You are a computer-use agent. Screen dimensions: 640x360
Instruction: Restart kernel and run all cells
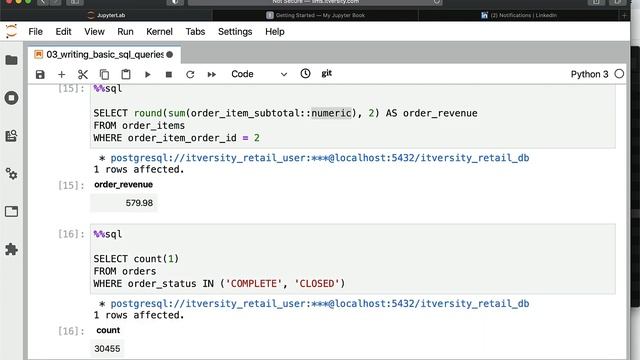(x=211, y=74)
